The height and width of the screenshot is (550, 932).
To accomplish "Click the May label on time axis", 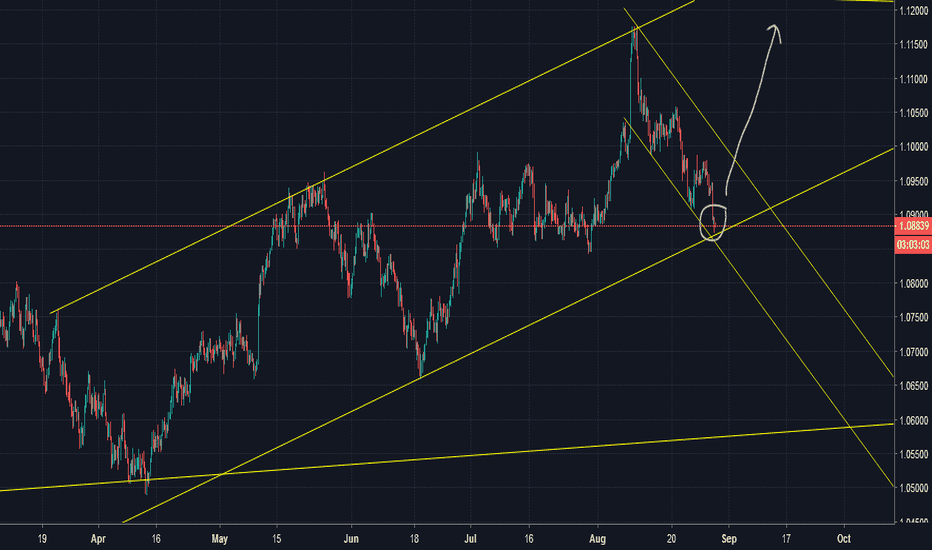I will pos(219,539).
